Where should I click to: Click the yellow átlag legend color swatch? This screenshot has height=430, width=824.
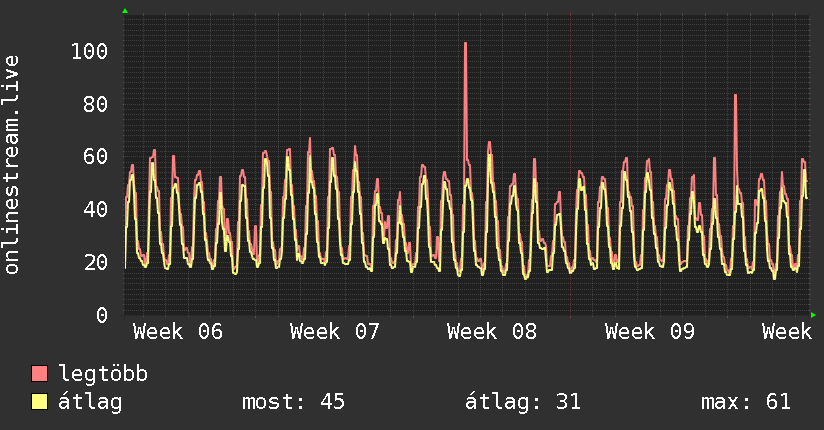click(39, 402)
